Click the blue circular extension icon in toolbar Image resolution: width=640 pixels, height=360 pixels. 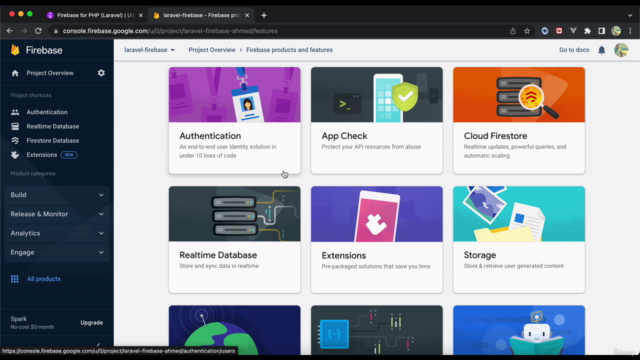point(544,31)
